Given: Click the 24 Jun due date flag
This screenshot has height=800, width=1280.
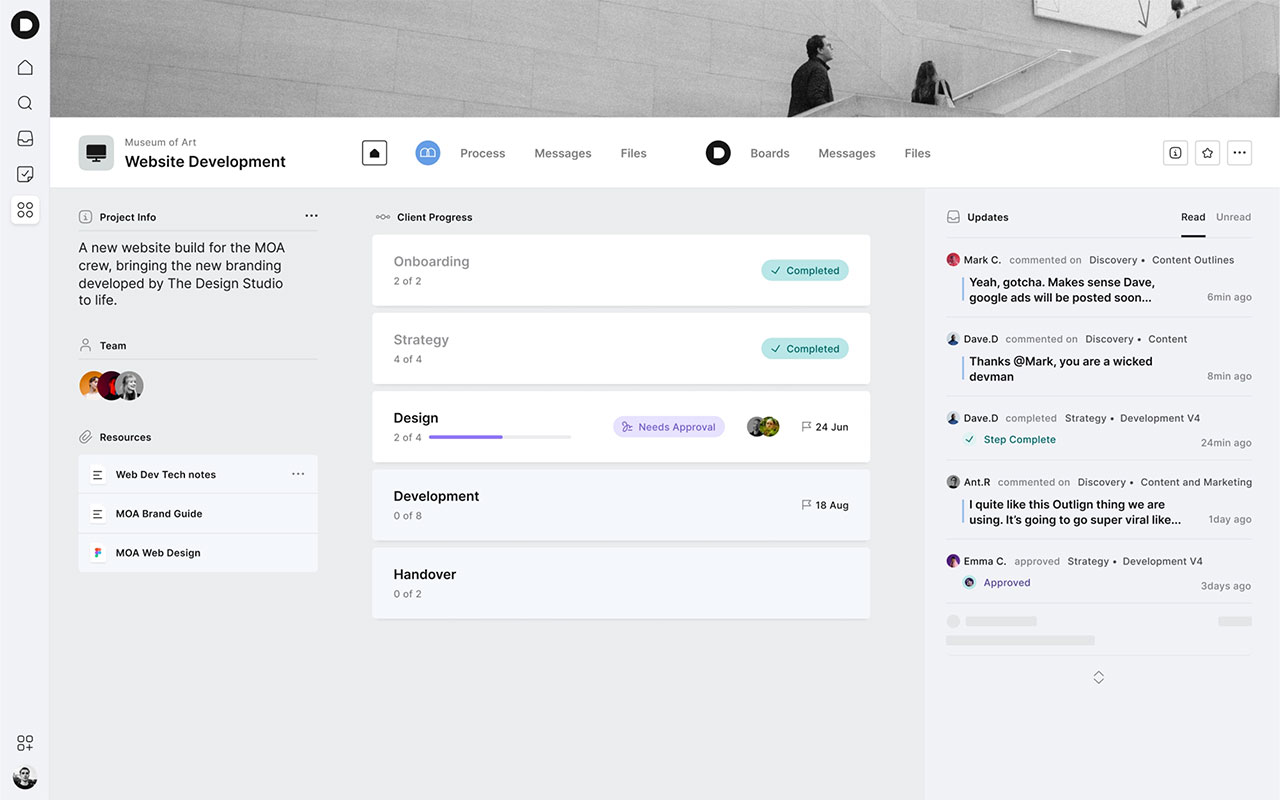Looking at the screenshot, I should (825, 427).
